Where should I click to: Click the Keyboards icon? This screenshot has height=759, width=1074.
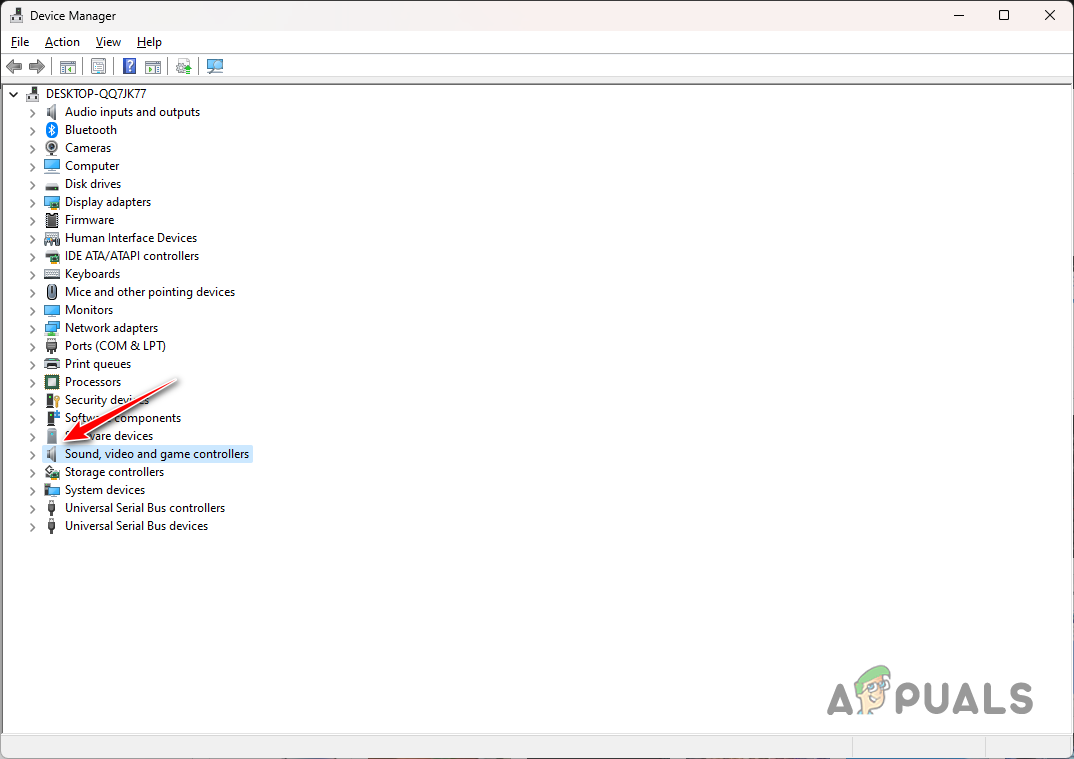click(x=52, y=274)
